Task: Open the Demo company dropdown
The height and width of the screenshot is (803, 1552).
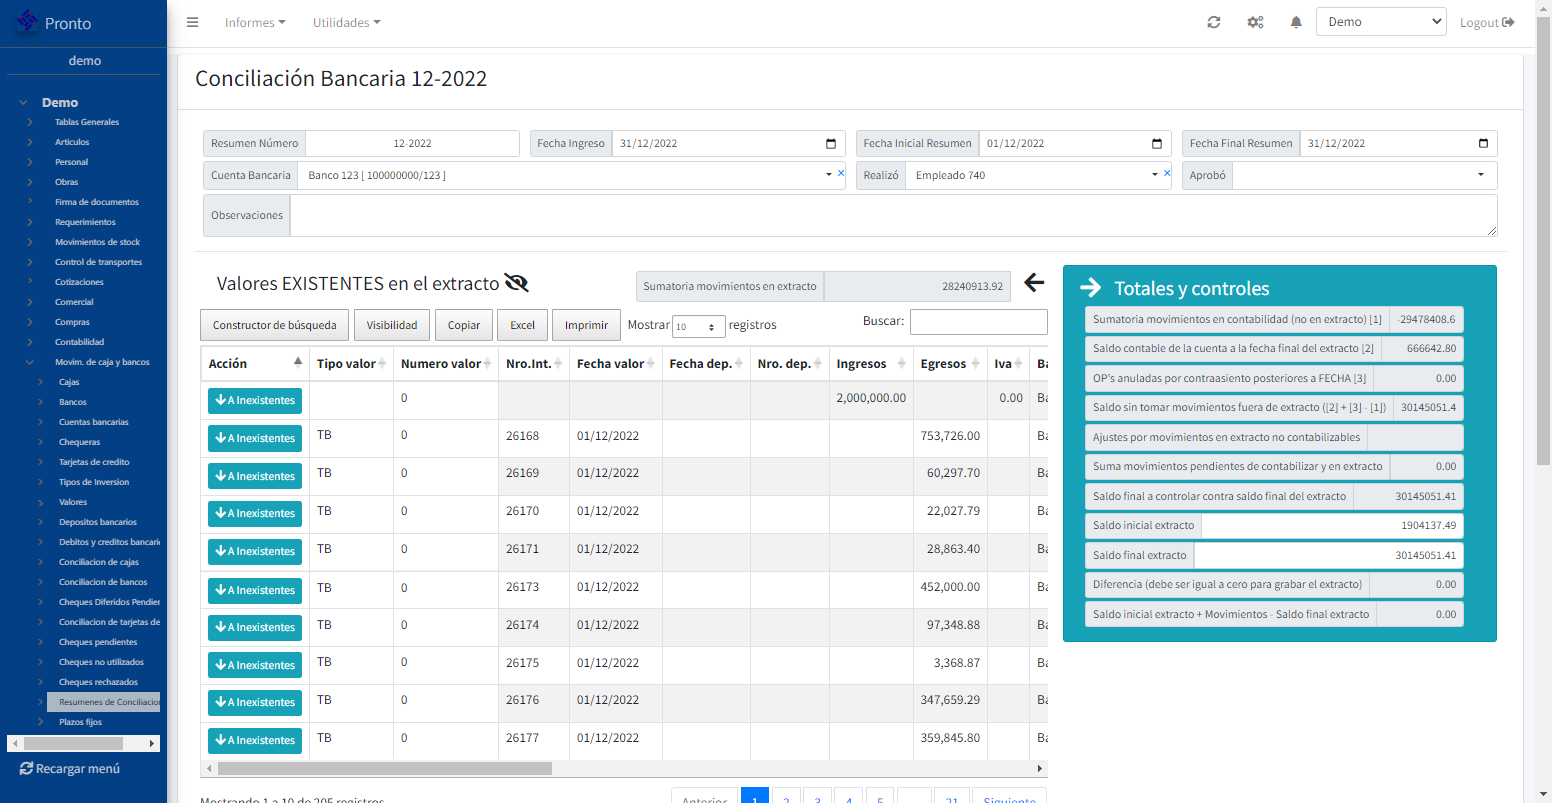Action: (1380, 22)
